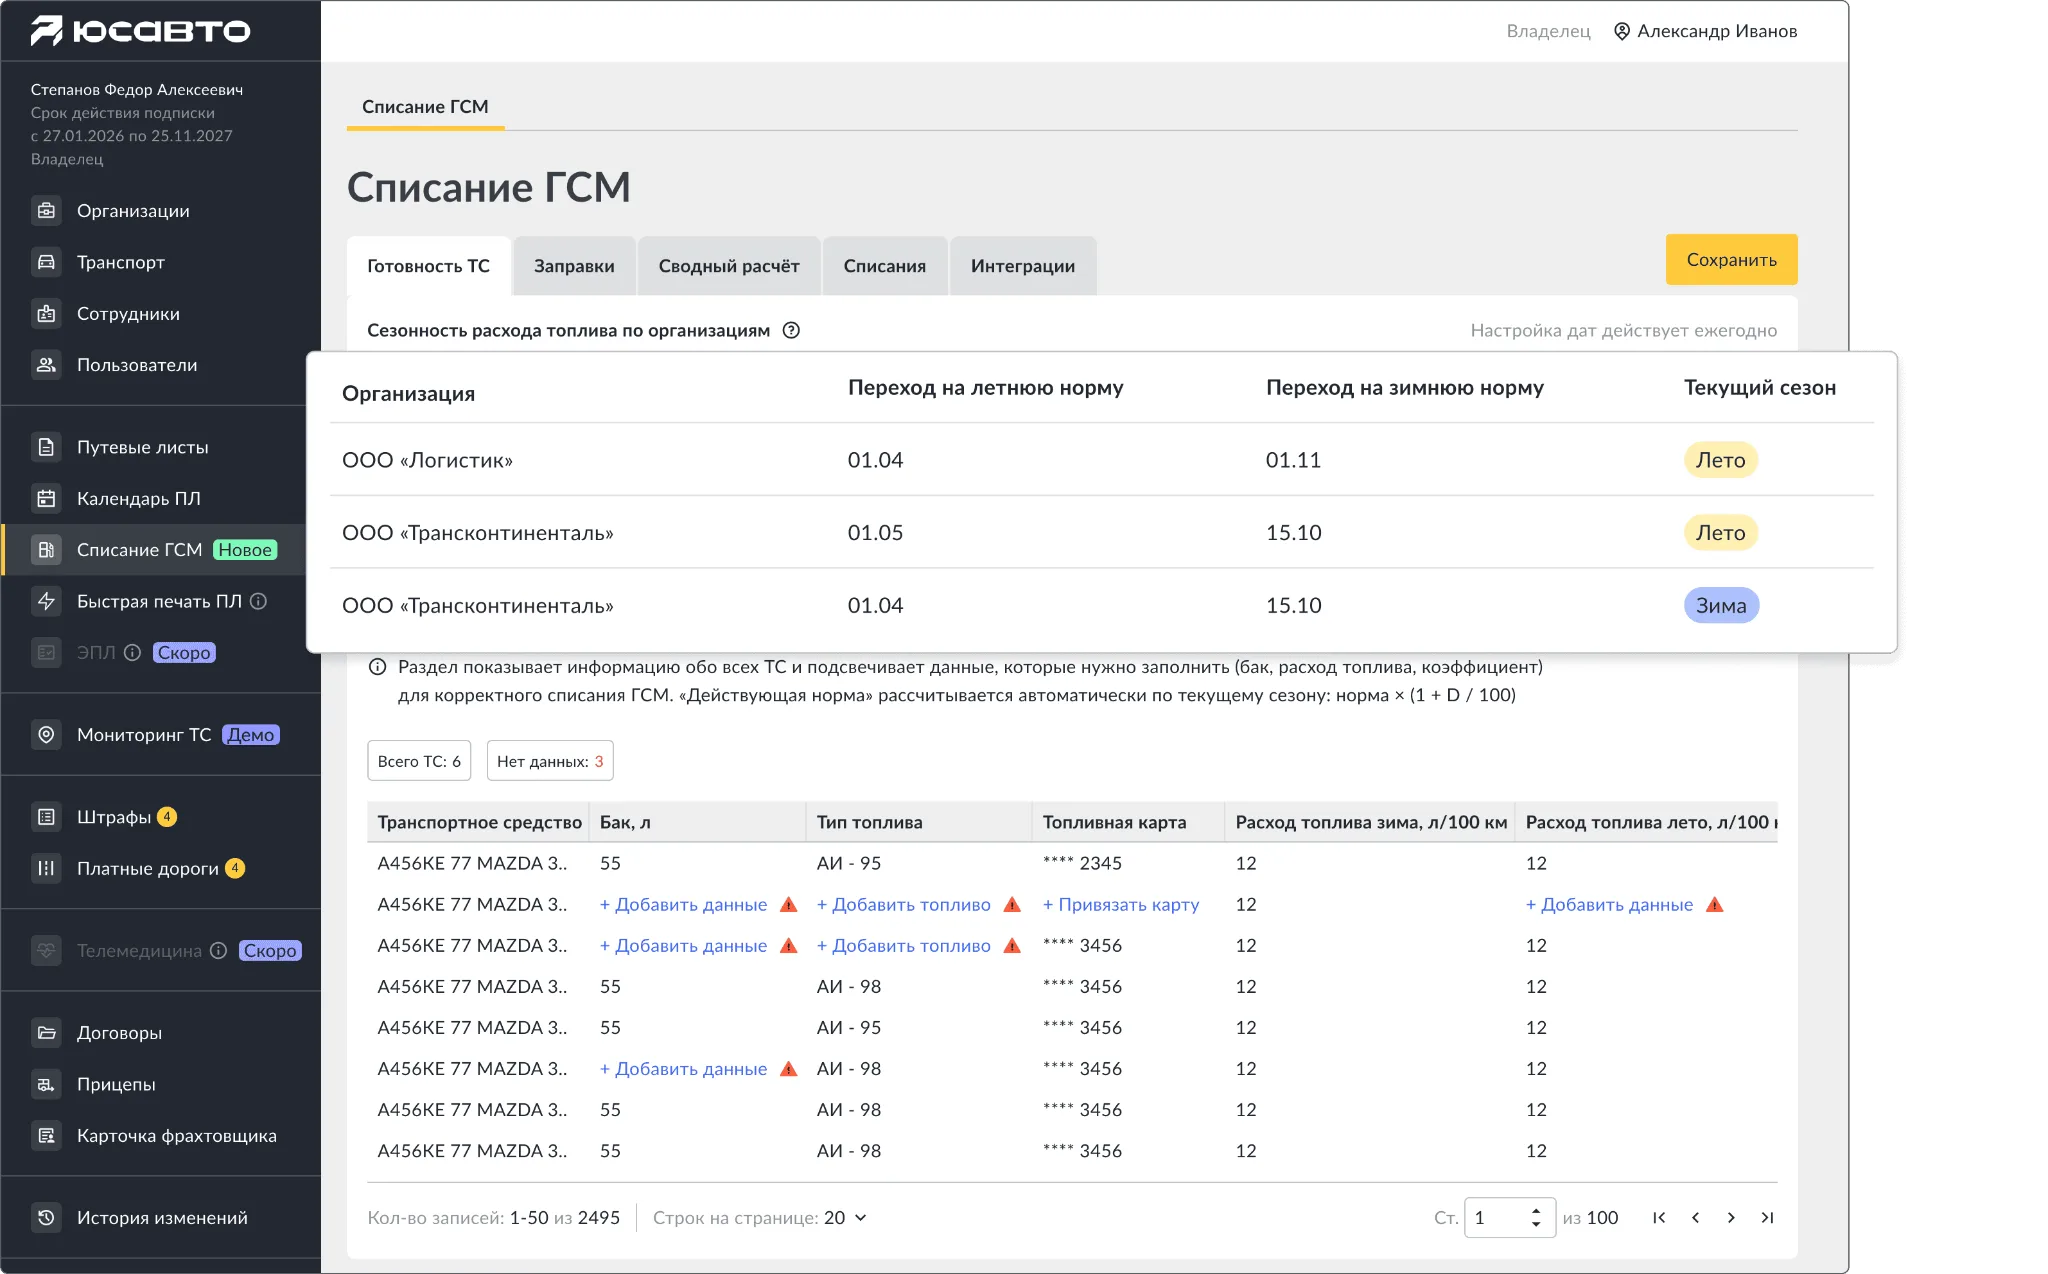Expand rows per page dropdown
The image size is (2048, 1274).
760,1218
